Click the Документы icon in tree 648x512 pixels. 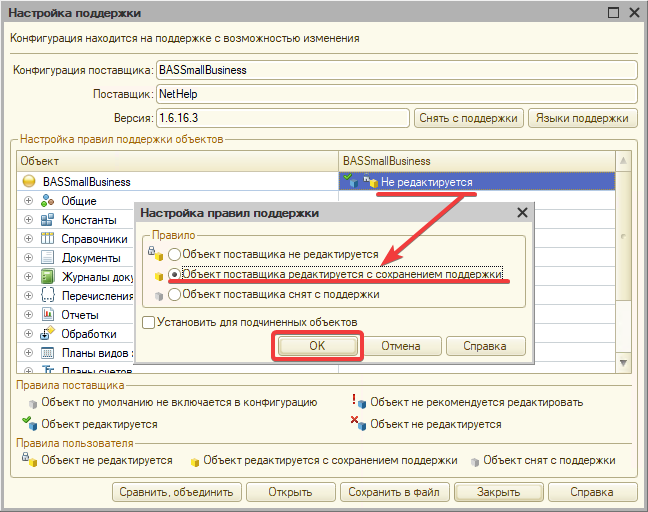(47, 258)
